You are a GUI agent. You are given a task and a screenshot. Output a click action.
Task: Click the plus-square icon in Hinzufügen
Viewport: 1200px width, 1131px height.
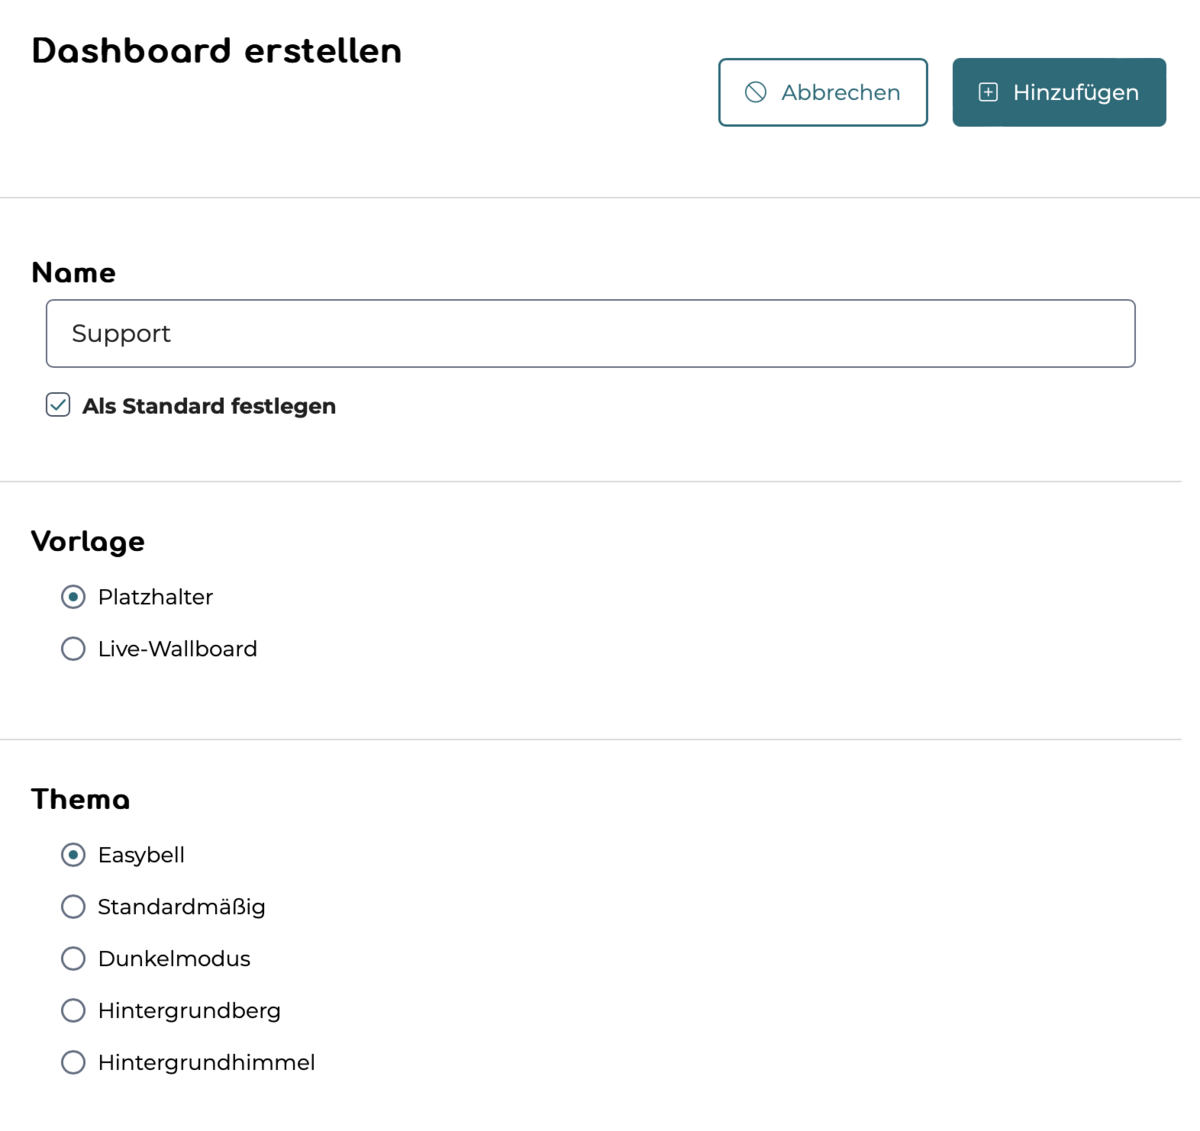point(988,92)
